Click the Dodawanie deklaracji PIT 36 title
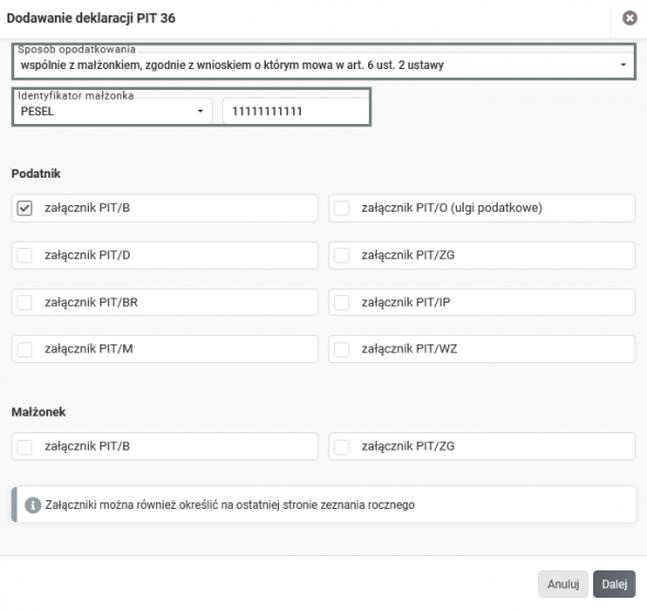 [x=91, y=18]
